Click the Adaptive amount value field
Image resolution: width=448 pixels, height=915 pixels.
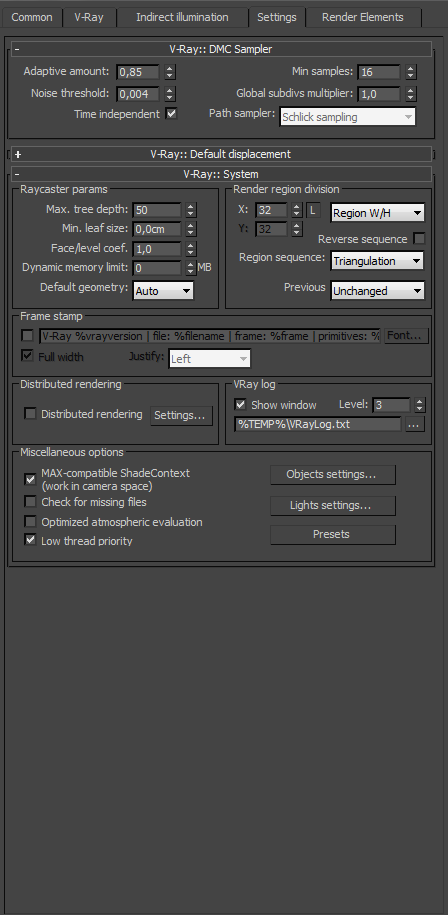(x=138, y=72)
